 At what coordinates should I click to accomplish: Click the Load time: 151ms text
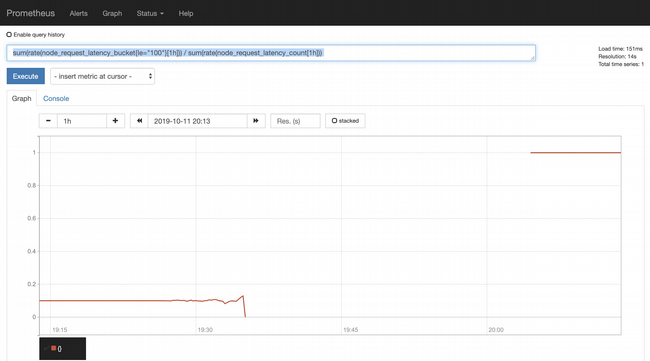(x=620, y=49)
